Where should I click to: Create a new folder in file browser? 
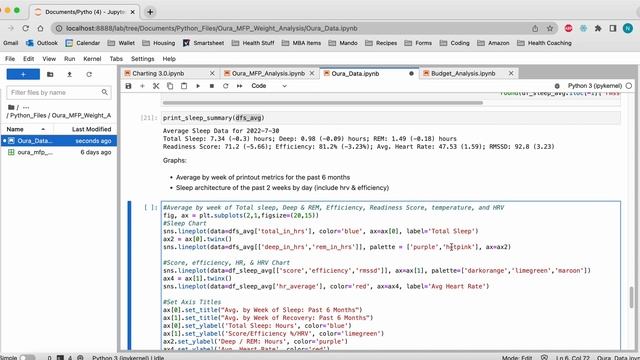pyautogui.click(x=50, y=74)
